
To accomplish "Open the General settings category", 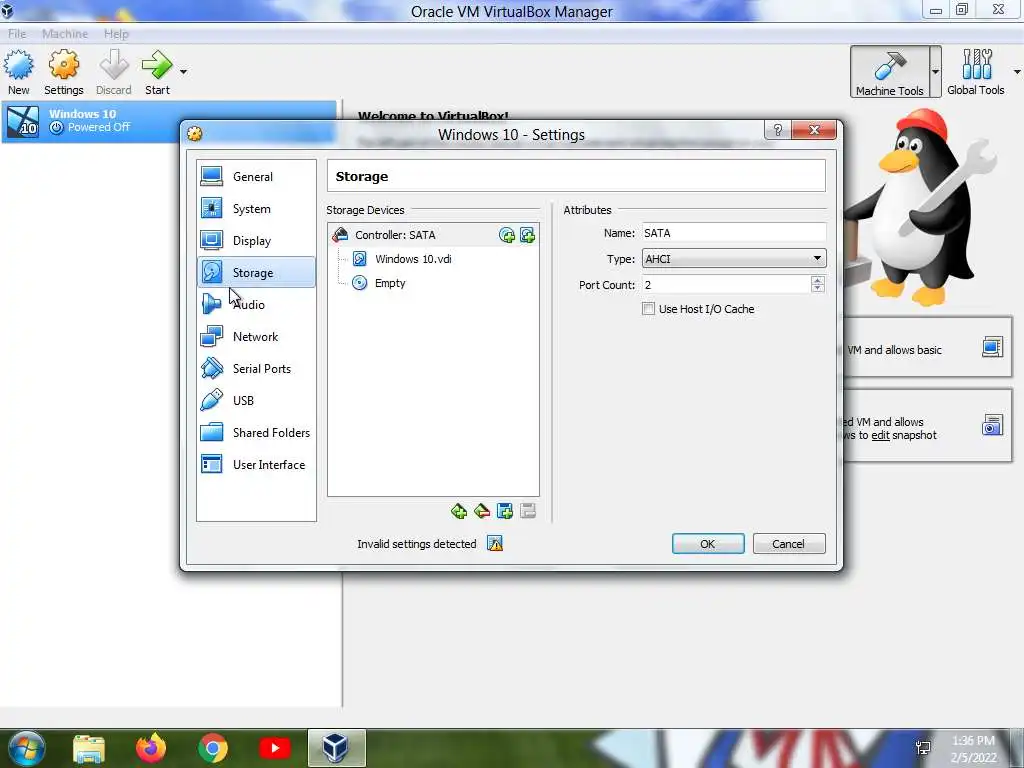I will [x=256, y=176].
